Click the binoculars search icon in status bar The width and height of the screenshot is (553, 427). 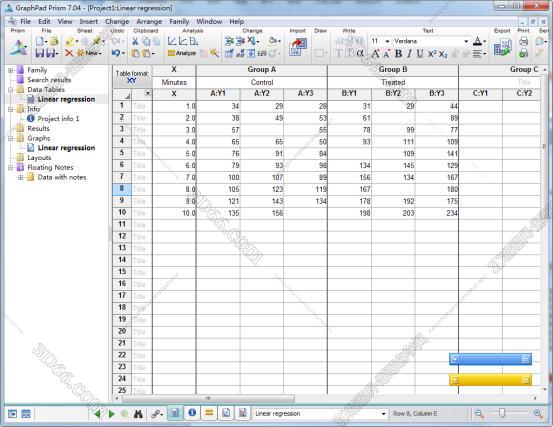[138, 414]
